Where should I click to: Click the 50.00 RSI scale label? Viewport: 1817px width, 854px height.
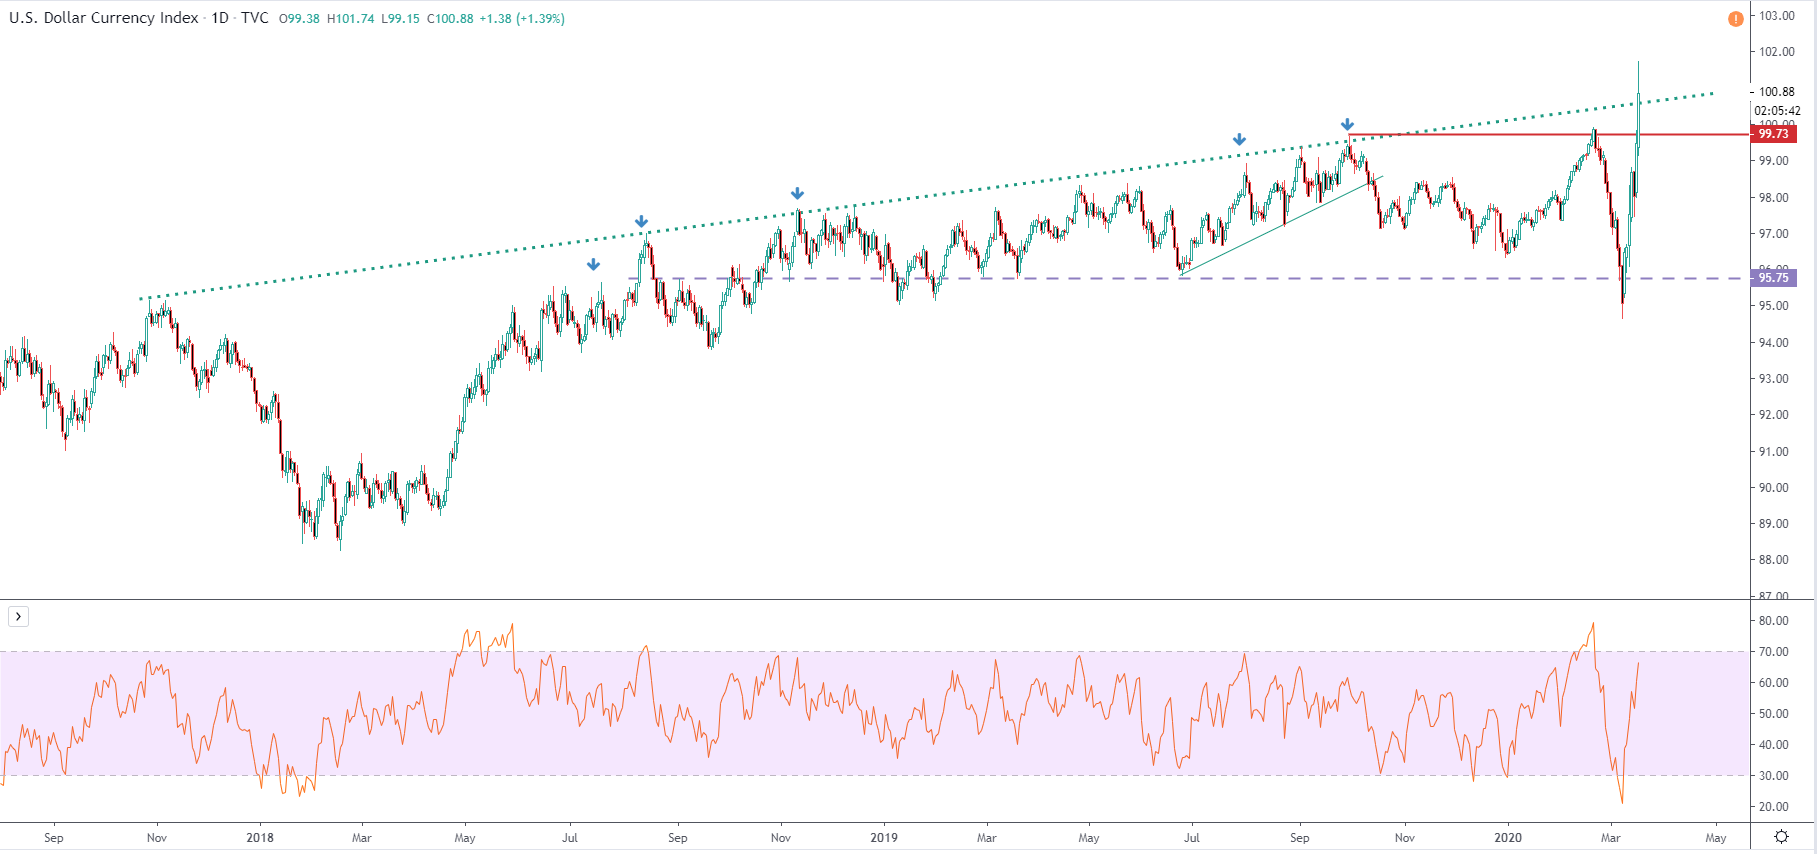coord(1775,714)
